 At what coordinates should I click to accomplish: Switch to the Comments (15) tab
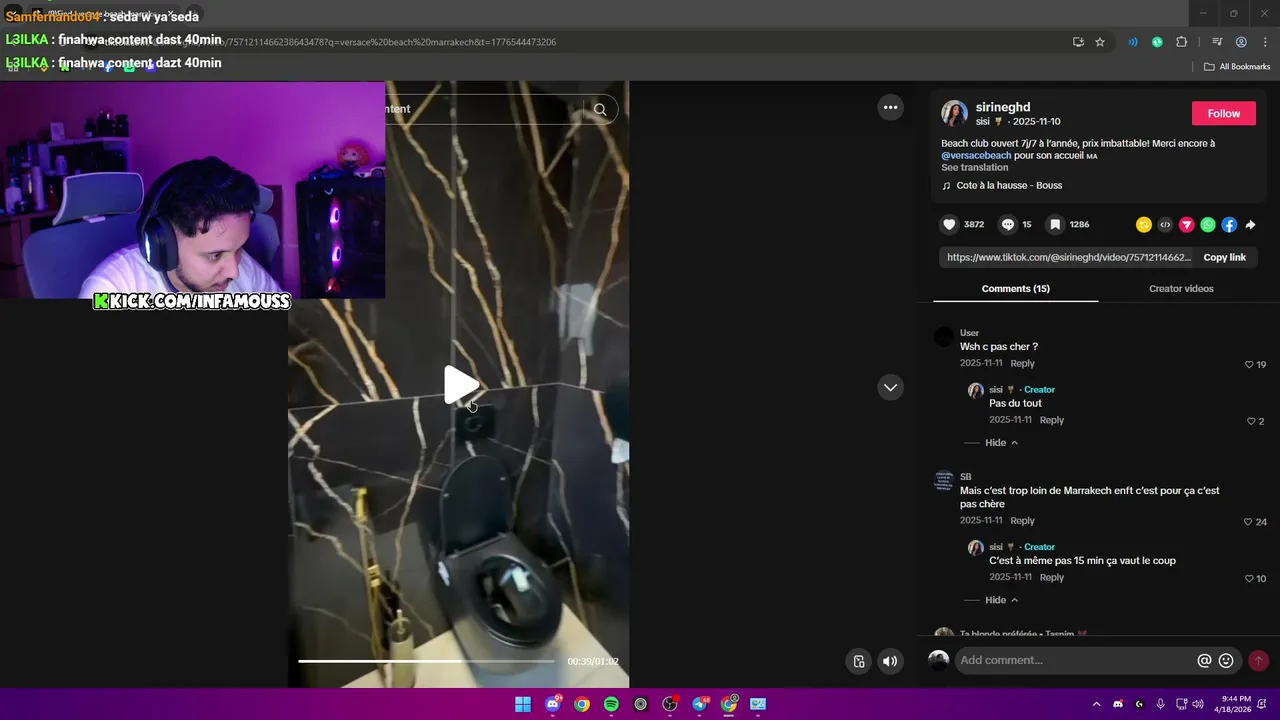click(1015, 288)
